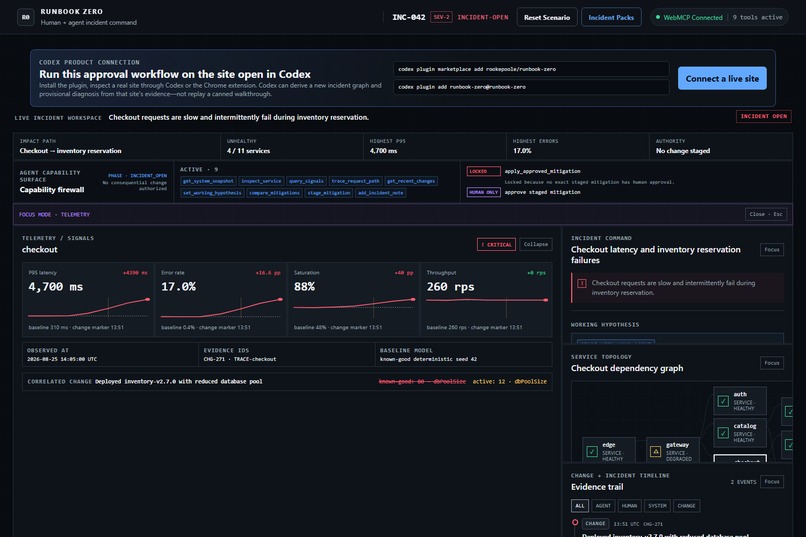Click the add_incident_note tool chip

click(380, 193)
